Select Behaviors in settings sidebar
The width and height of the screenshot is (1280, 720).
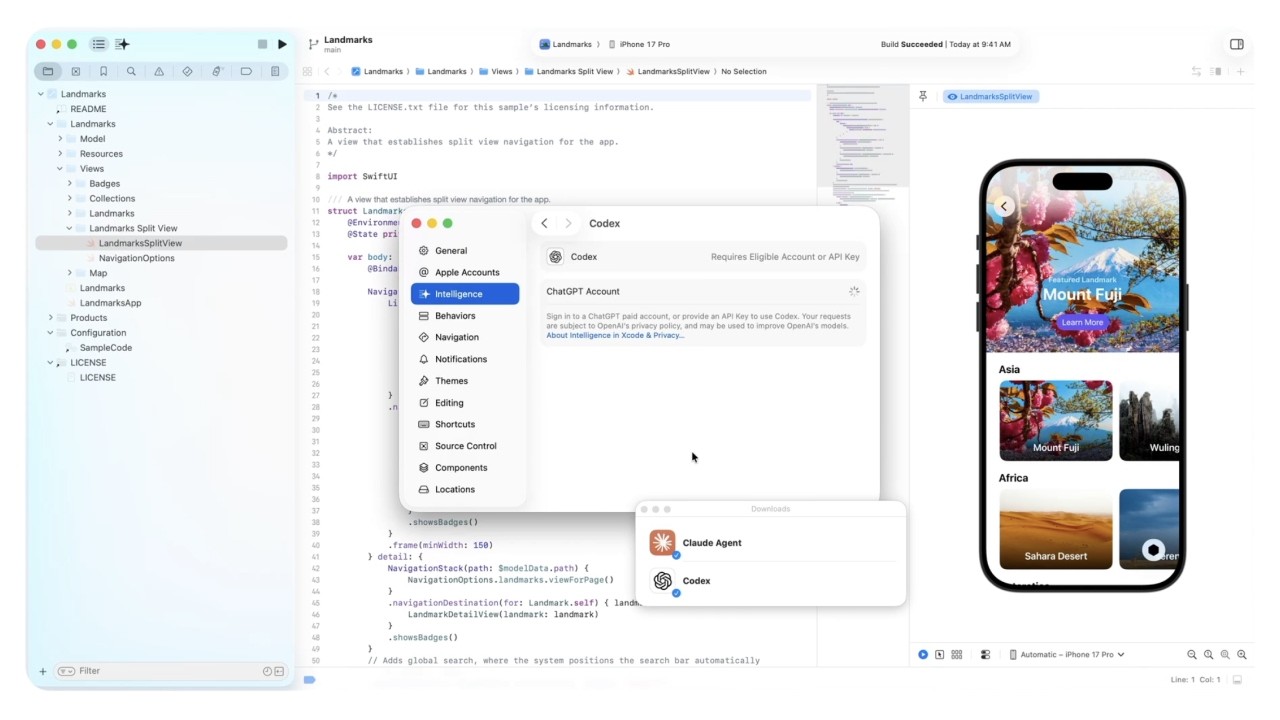click(x=465, y=316)
